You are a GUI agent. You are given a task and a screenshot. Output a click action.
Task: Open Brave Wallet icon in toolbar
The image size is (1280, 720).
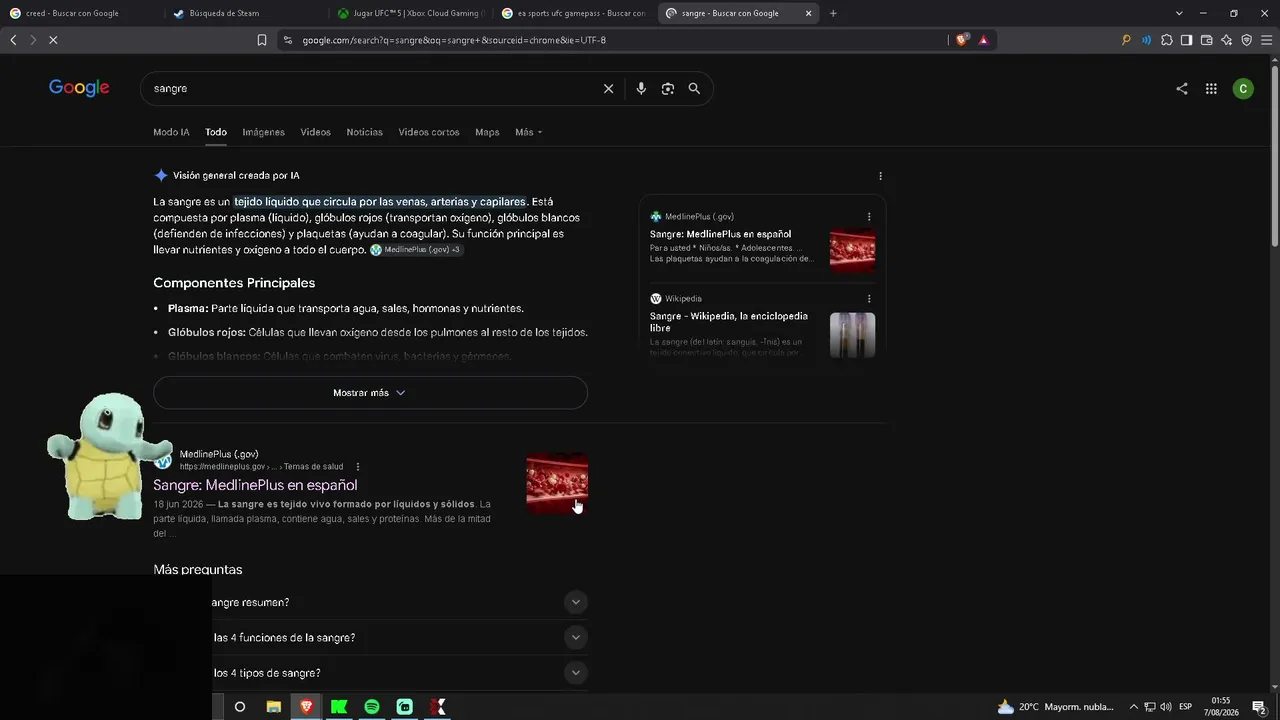pyautogui.click(x=1206, y=40)
